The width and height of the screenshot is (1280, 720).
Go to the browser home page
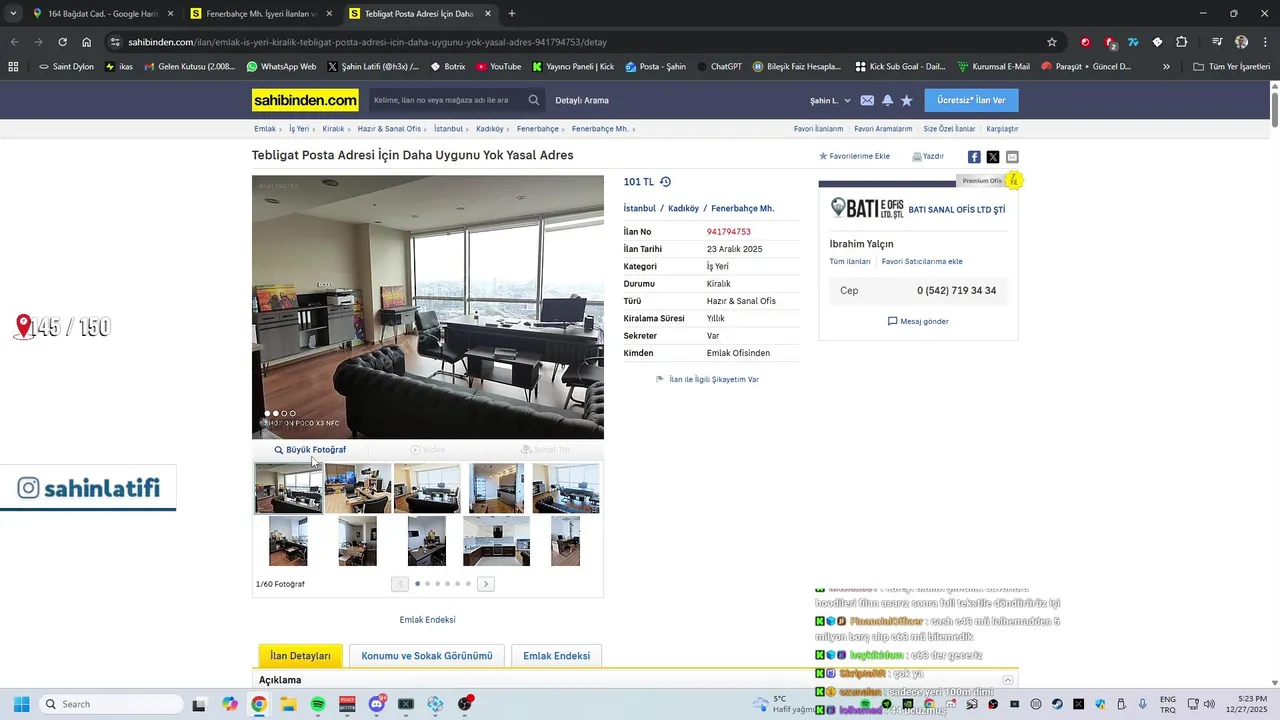pyautogui.click(x=87, y=42)
